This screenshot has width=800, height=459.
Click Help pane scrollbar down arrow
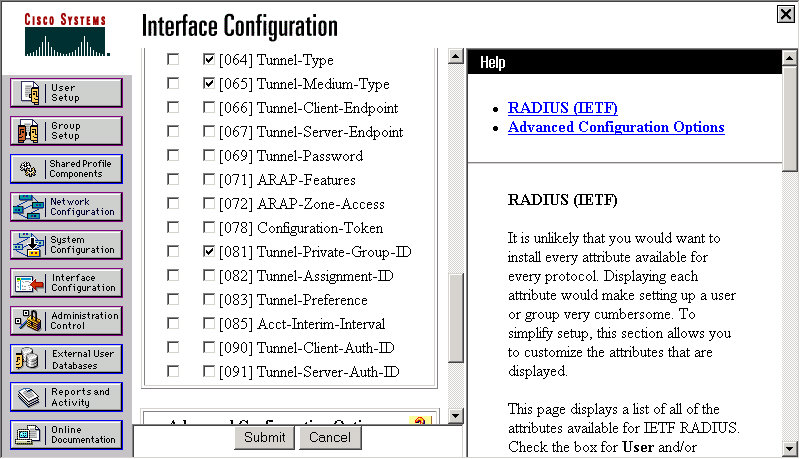click(789, 449)
